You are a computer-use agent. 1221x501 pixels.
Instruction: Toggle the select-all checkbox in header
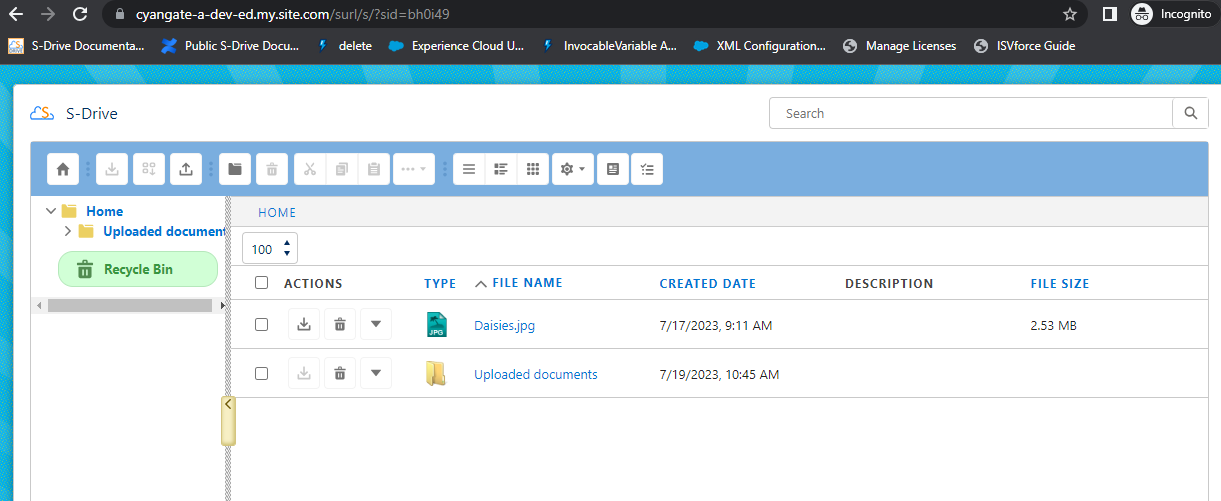pyautogui.click(x=262, y=283)
